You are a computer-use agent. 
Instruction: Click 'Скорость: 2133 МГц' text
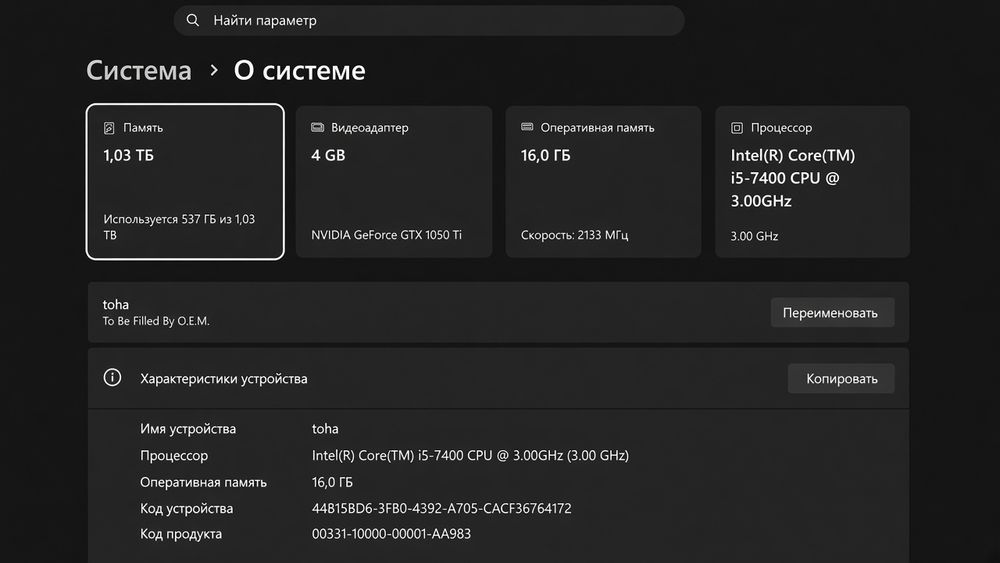[x=575, y=235]
